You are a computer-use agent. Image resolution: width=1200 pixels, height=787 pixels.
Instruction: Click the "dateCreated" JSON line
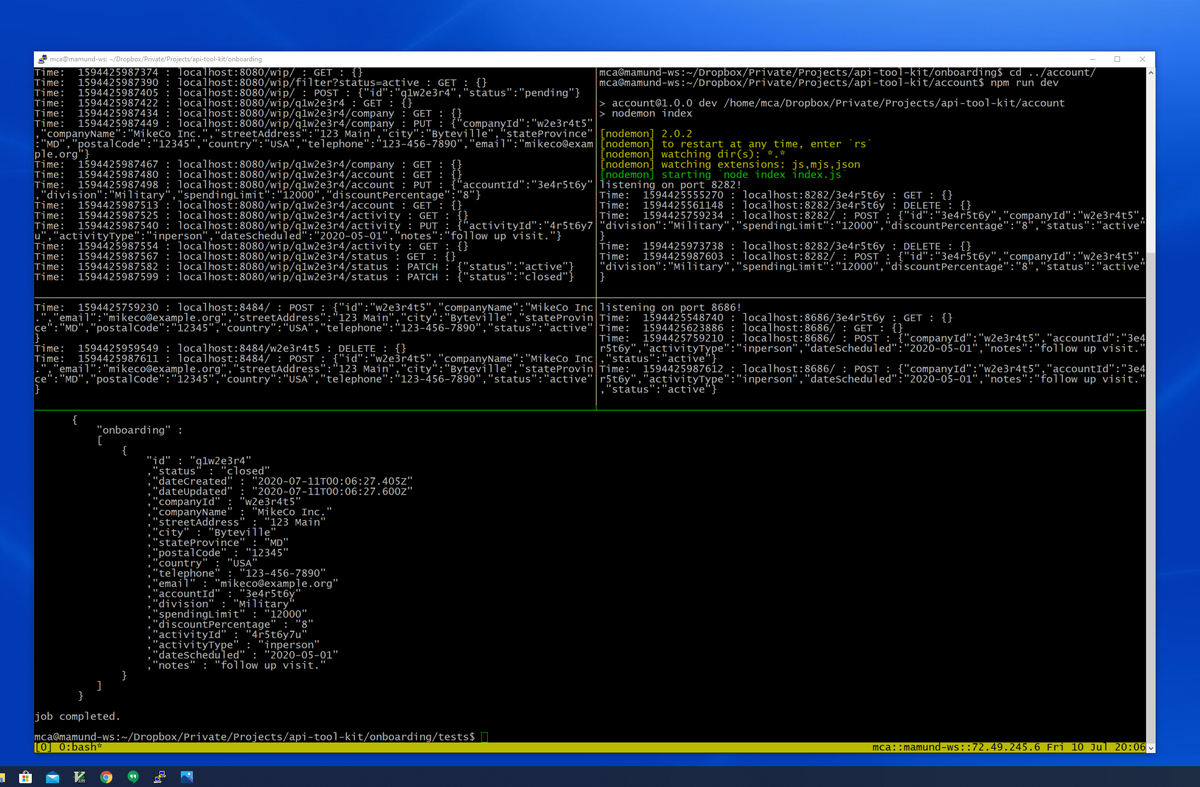pos(279,480)
